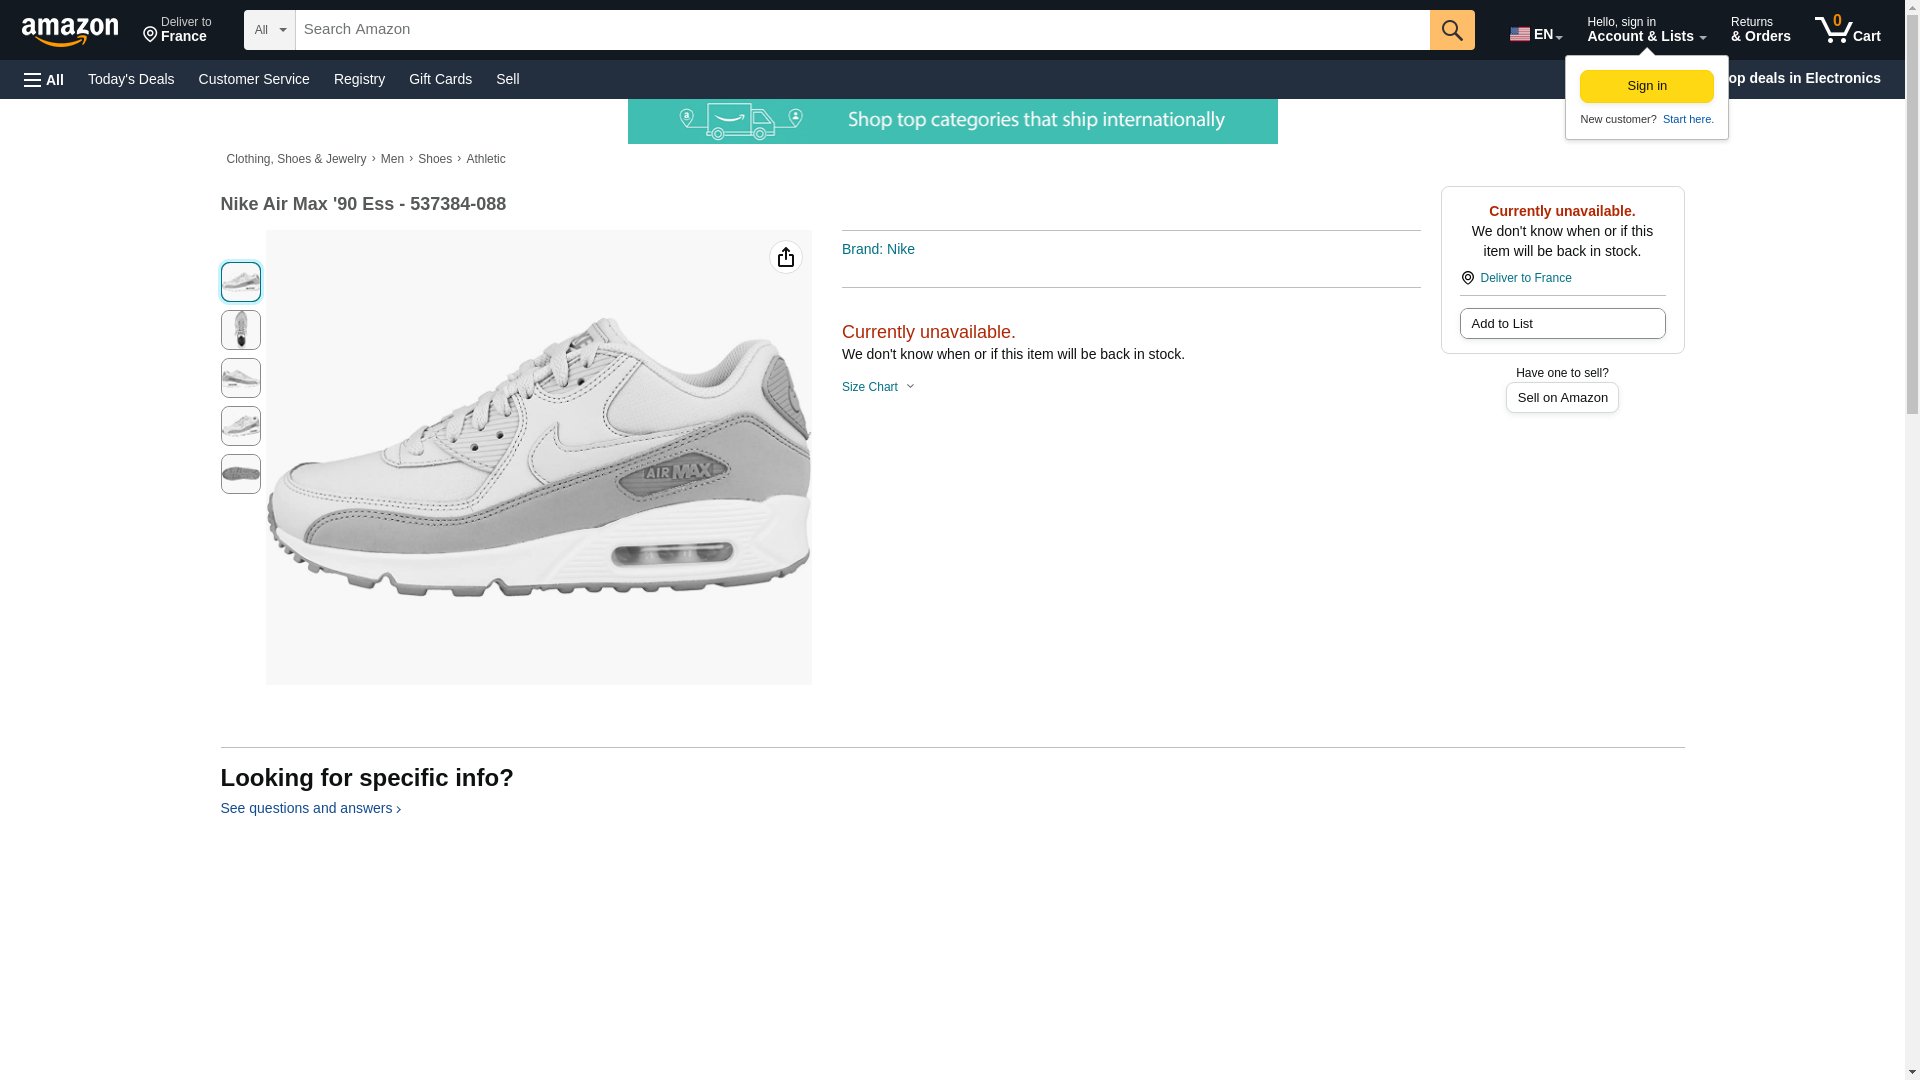Focus the Search Amazon input field
Image resolution: width=1920 pixels, height=1080 pixels.
point(861,30)
